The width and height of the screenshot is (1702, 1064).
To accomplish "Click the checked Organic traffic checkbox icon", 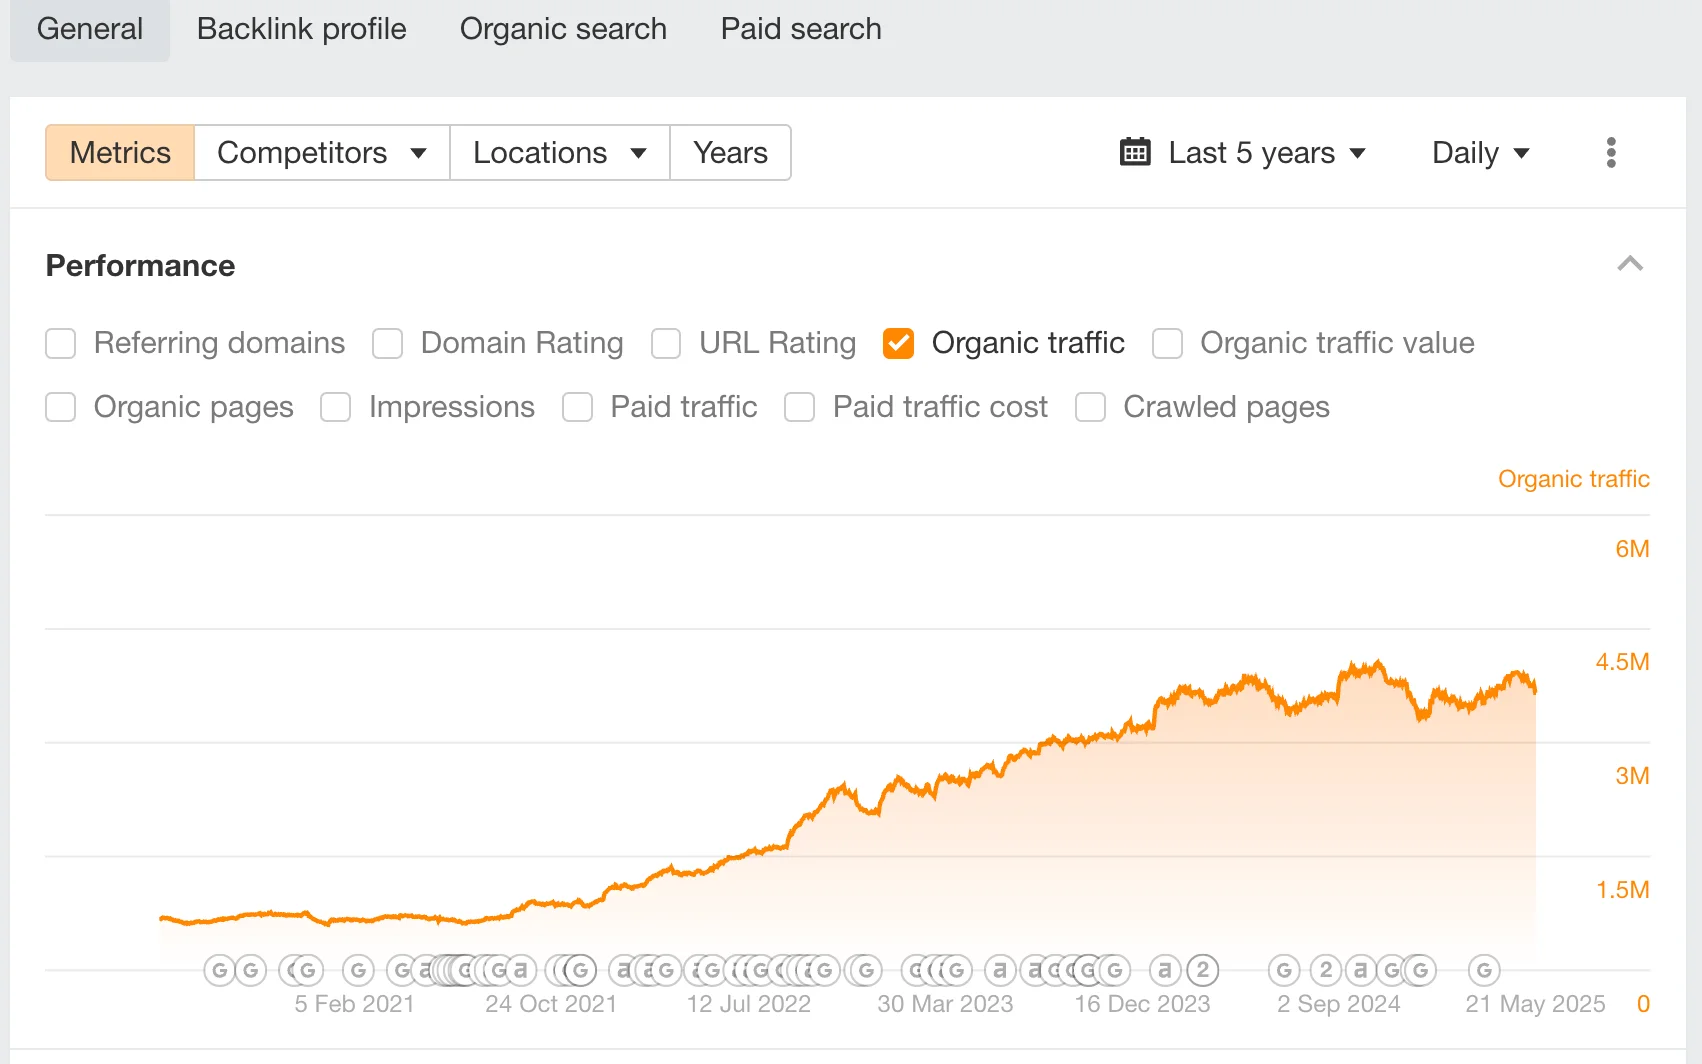I will coord(898,343).
